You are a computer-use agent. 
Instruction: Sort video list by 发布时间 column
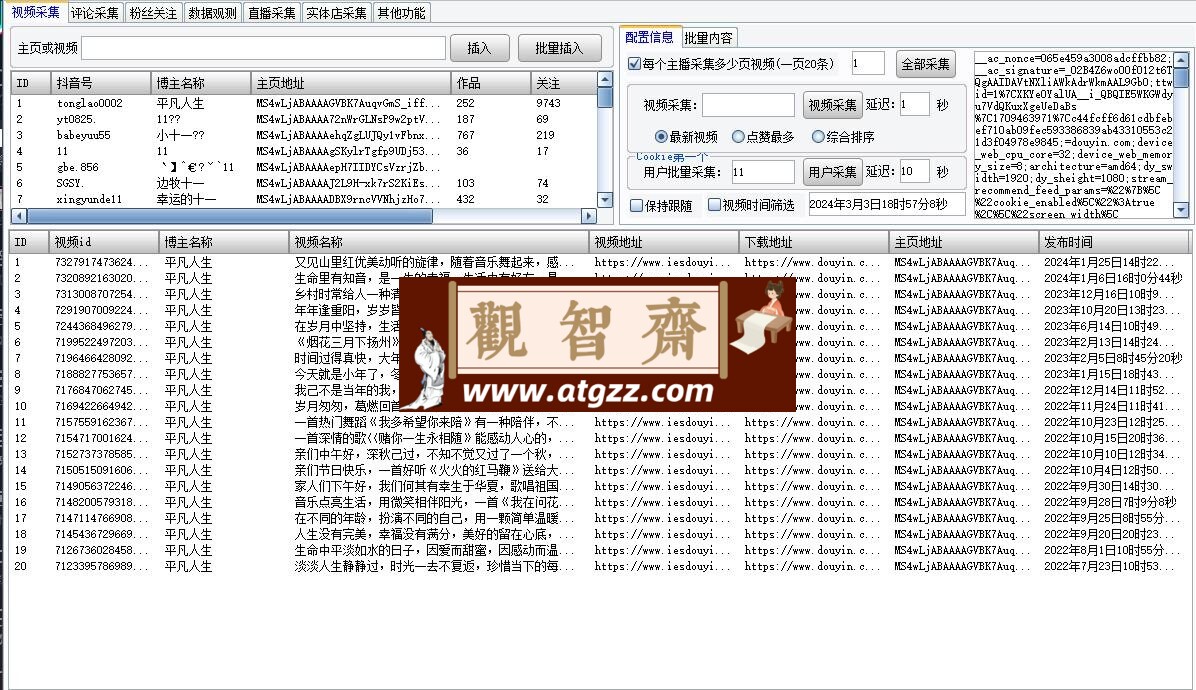[x=1114, y=242]
